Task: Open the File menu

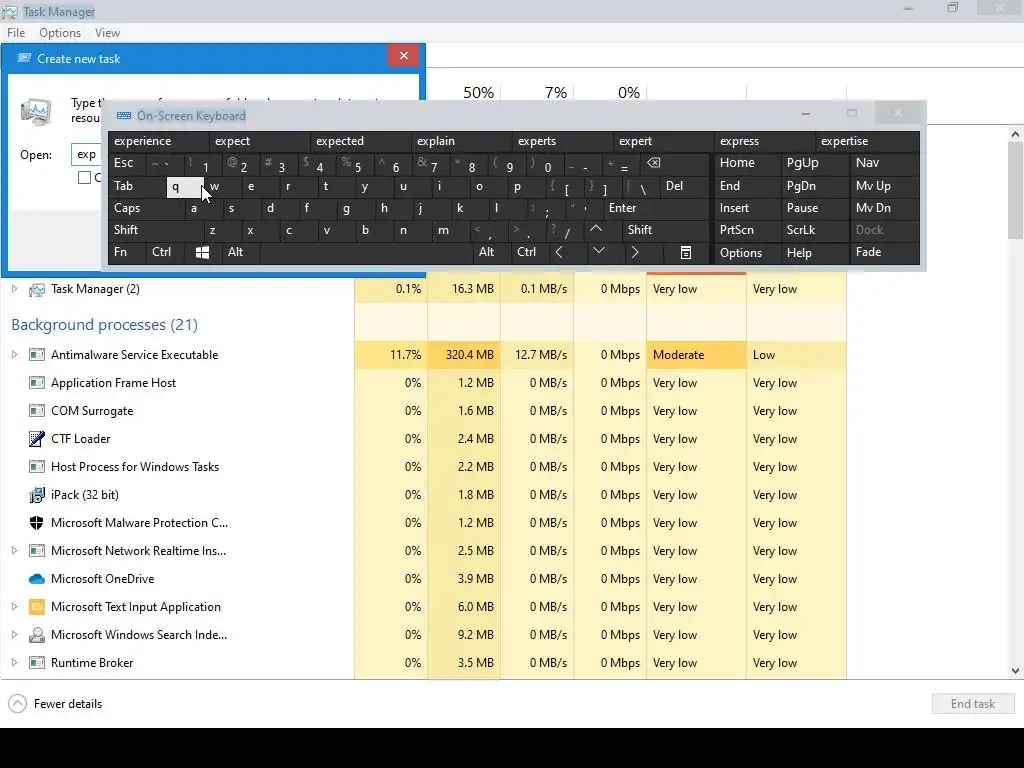Action: click(x=16, y=33)
